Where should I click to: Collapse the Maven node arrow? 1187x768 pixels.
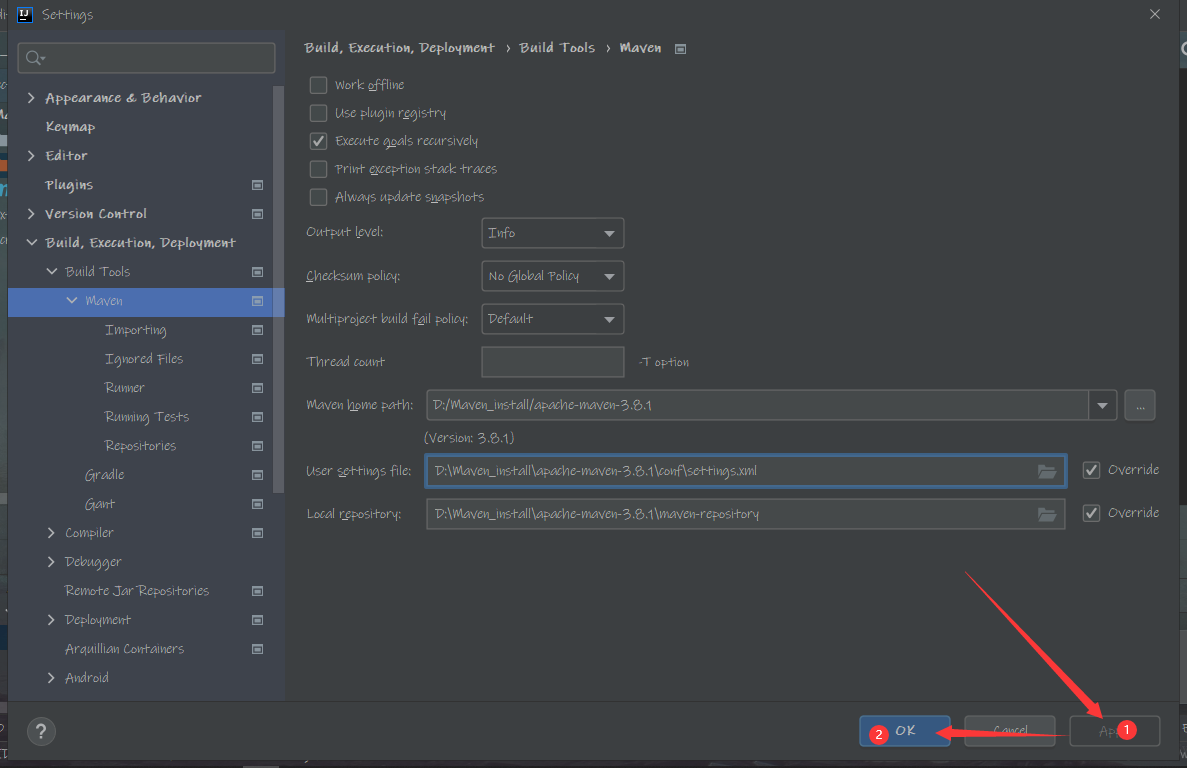coord(72,300)
